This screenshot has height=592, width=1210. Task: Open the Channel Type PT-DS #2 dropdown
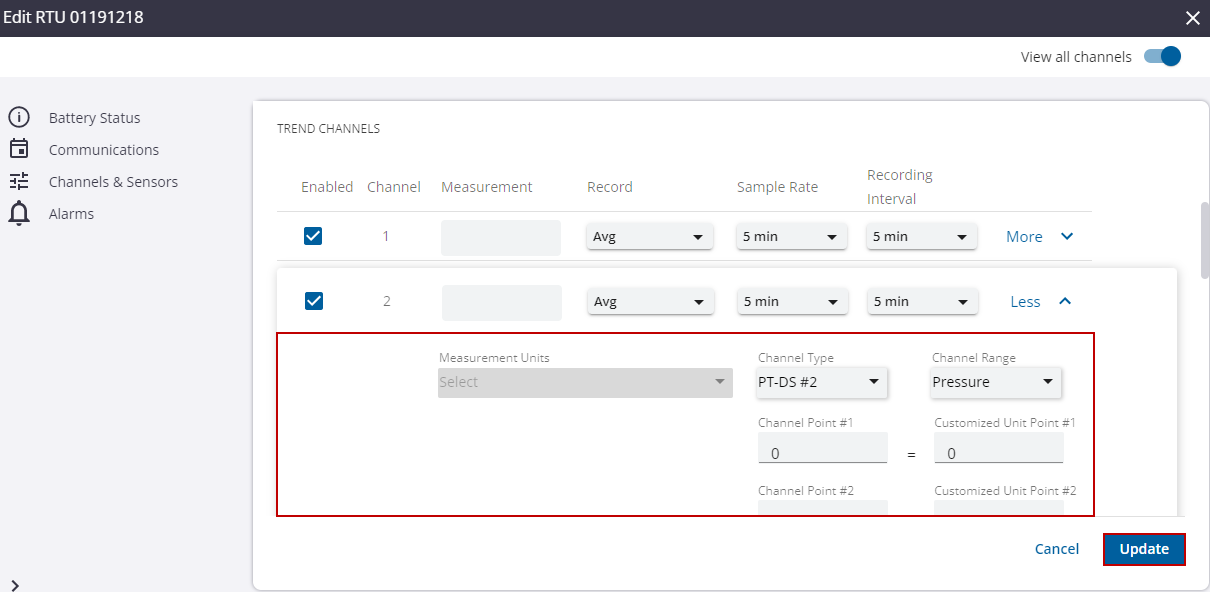pos(822,382)
